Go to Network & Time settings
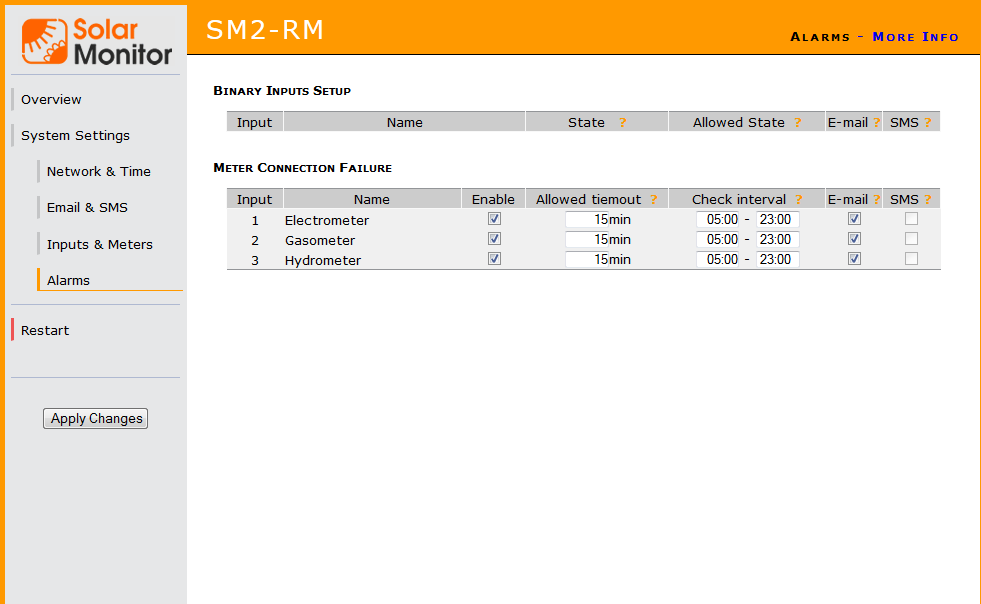This screenshot has height=604, width=981. (99, 171)
